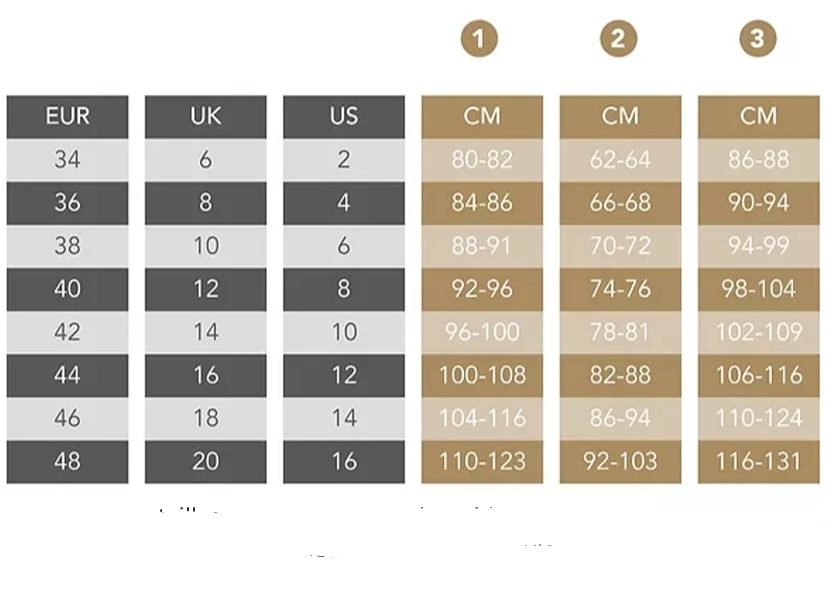831x604 pixels.
Task: Click the CM header under circle 3
Action: pyautogui.click(x=758, y=116)
